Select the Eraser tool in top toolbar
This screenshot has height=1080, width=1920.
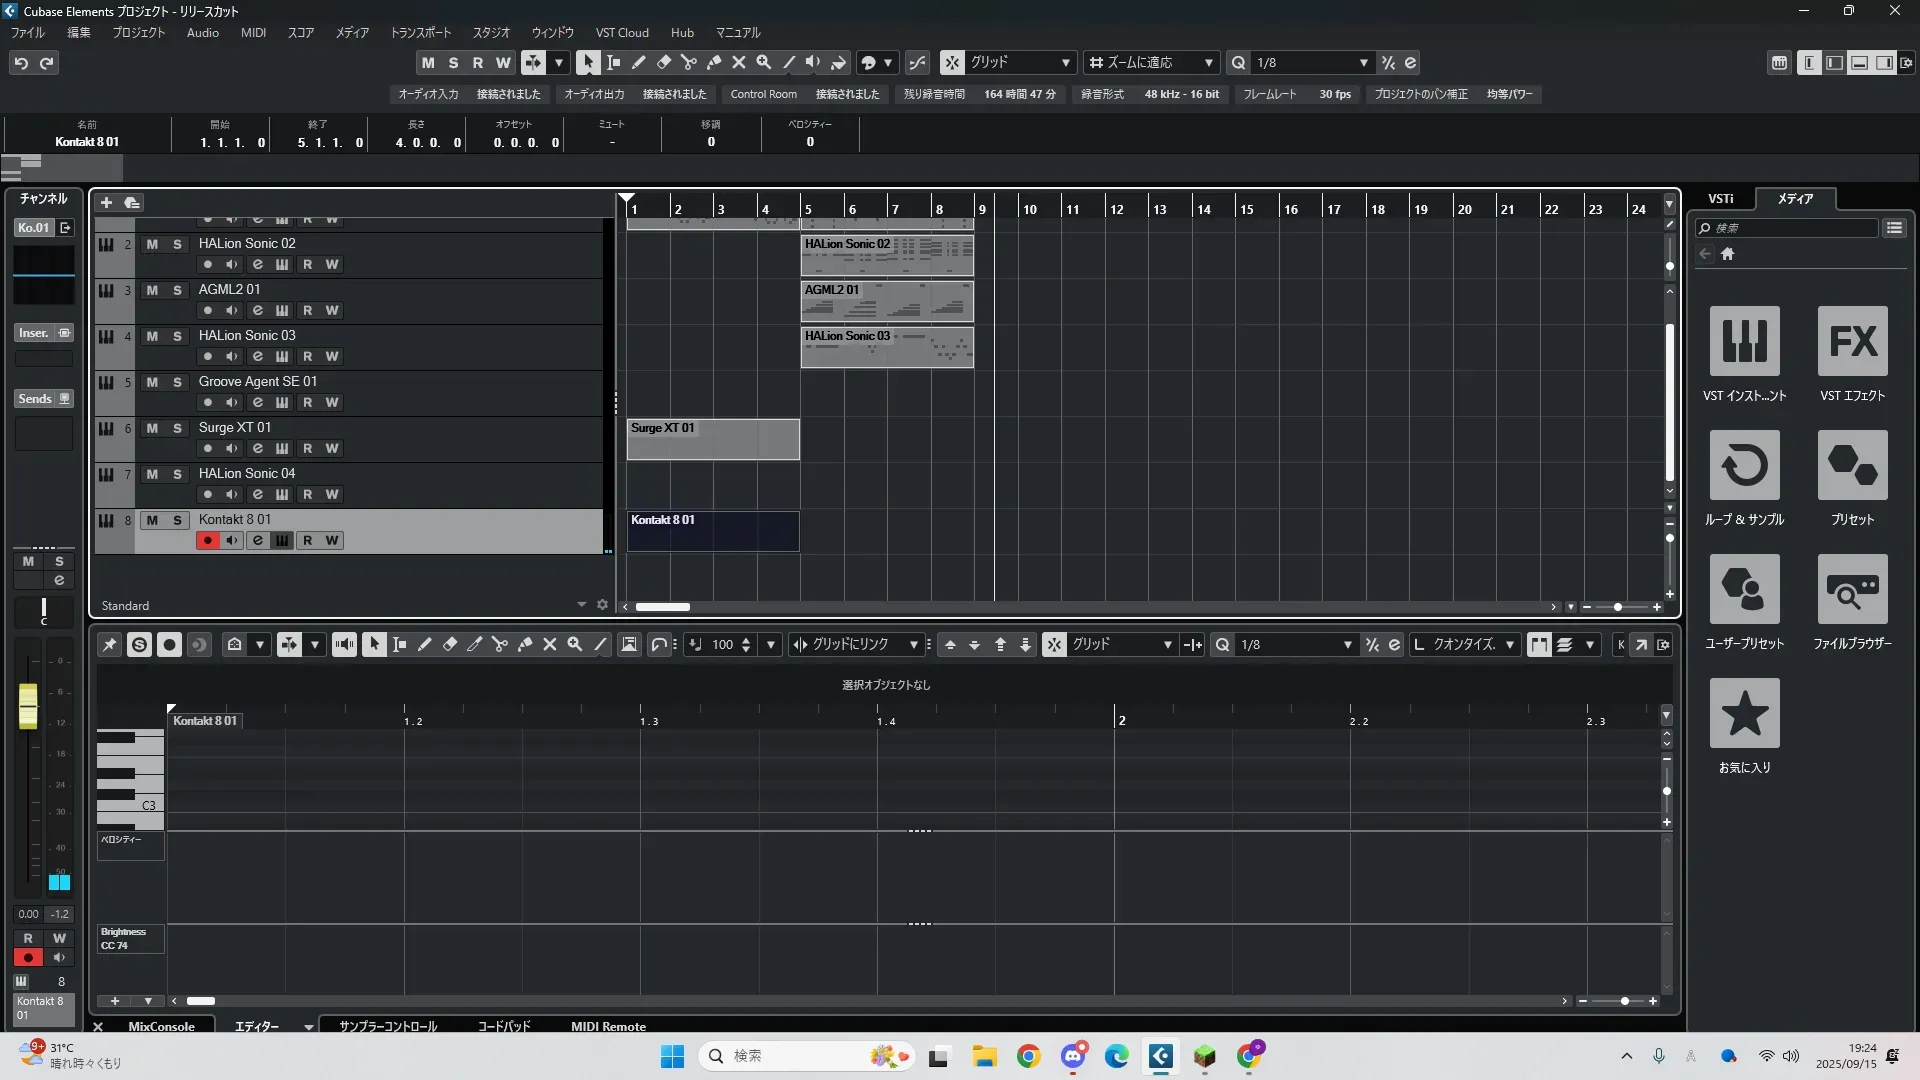(664, 62)
